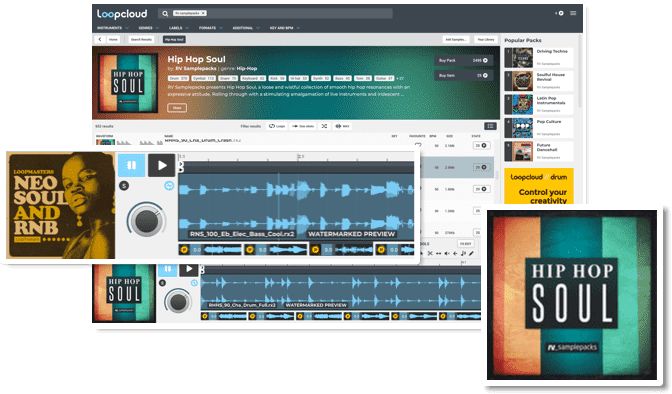Select the Guitar tag in pack header
The width and height of the screenshot is (672, 394).
point(384,78)
